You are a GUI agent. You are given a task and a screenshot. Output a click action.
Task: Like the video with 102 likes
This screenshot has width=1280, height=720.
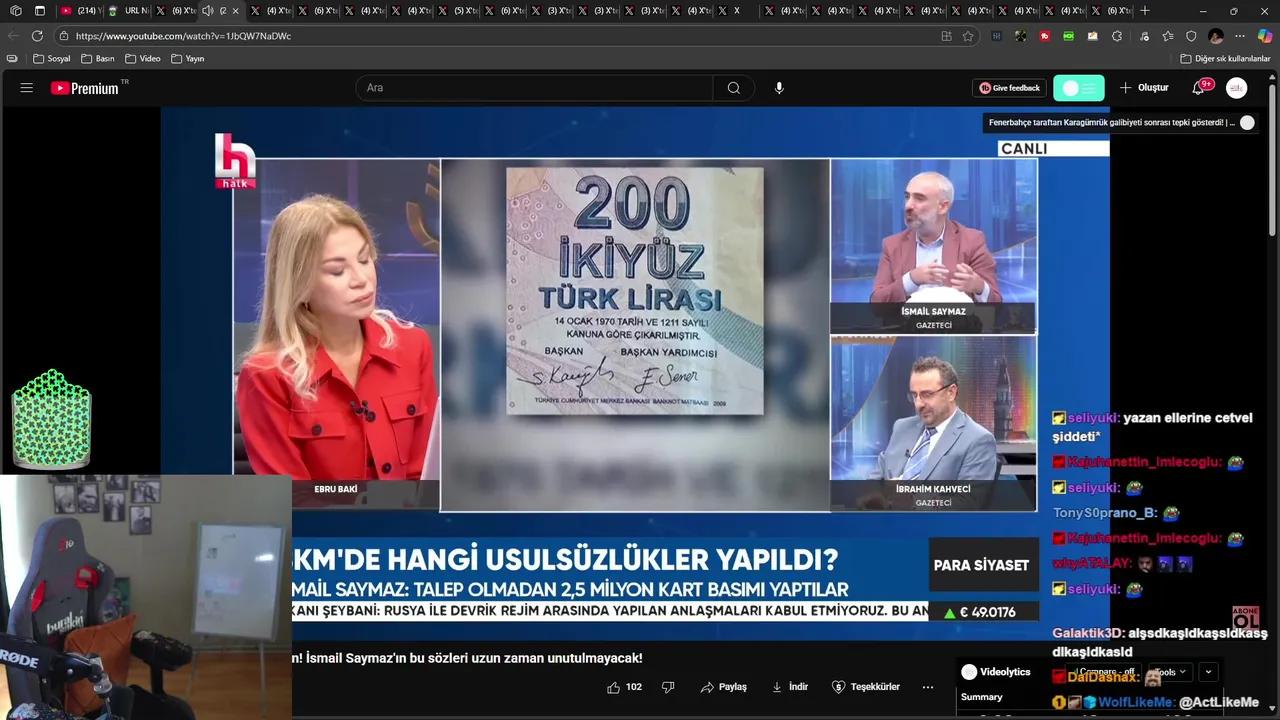(x=625, y=687)
